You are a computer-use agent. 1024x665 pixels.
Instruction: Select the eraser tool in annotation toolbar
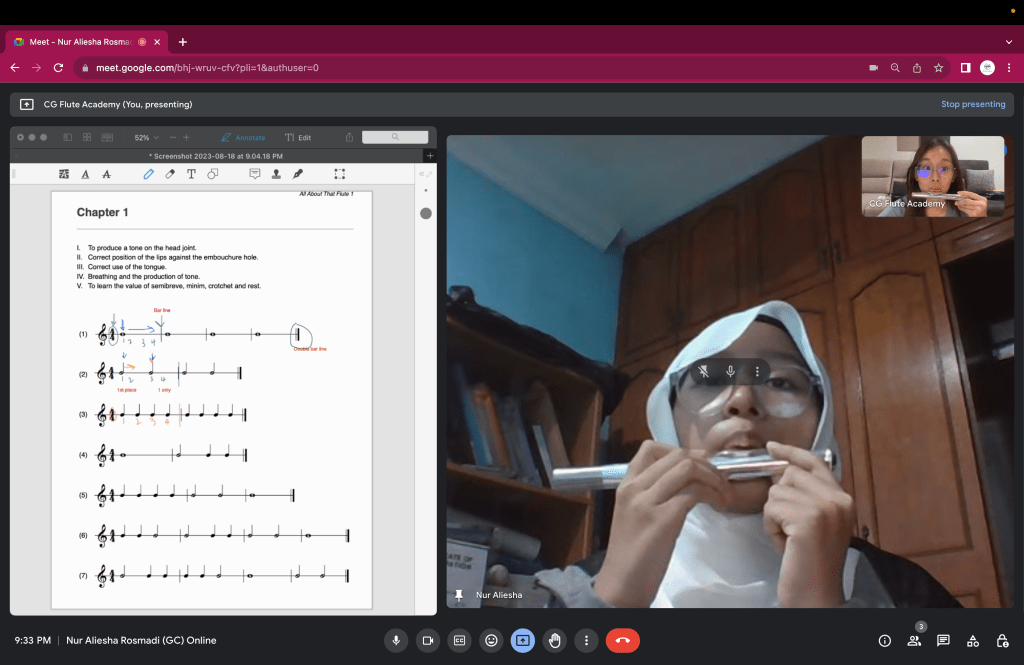(170, 174)
